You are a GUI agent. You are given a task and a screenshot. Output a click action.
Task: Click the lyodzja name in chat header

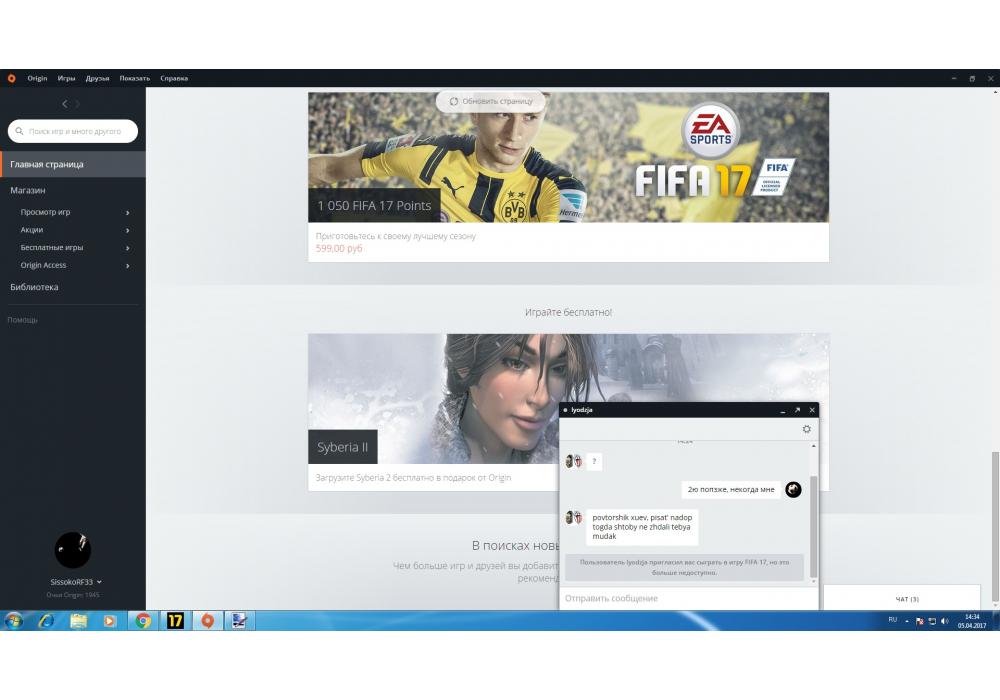(x=582, y=410)
